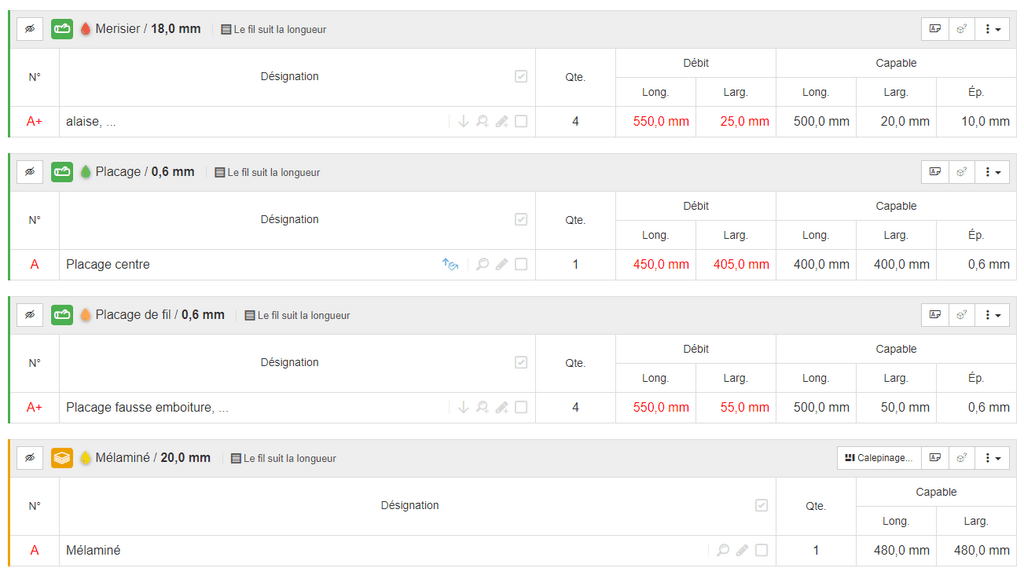Hide the Merisier 18,0 mm group
Screen dimensions: 1024x579
(x=30, y=29)
